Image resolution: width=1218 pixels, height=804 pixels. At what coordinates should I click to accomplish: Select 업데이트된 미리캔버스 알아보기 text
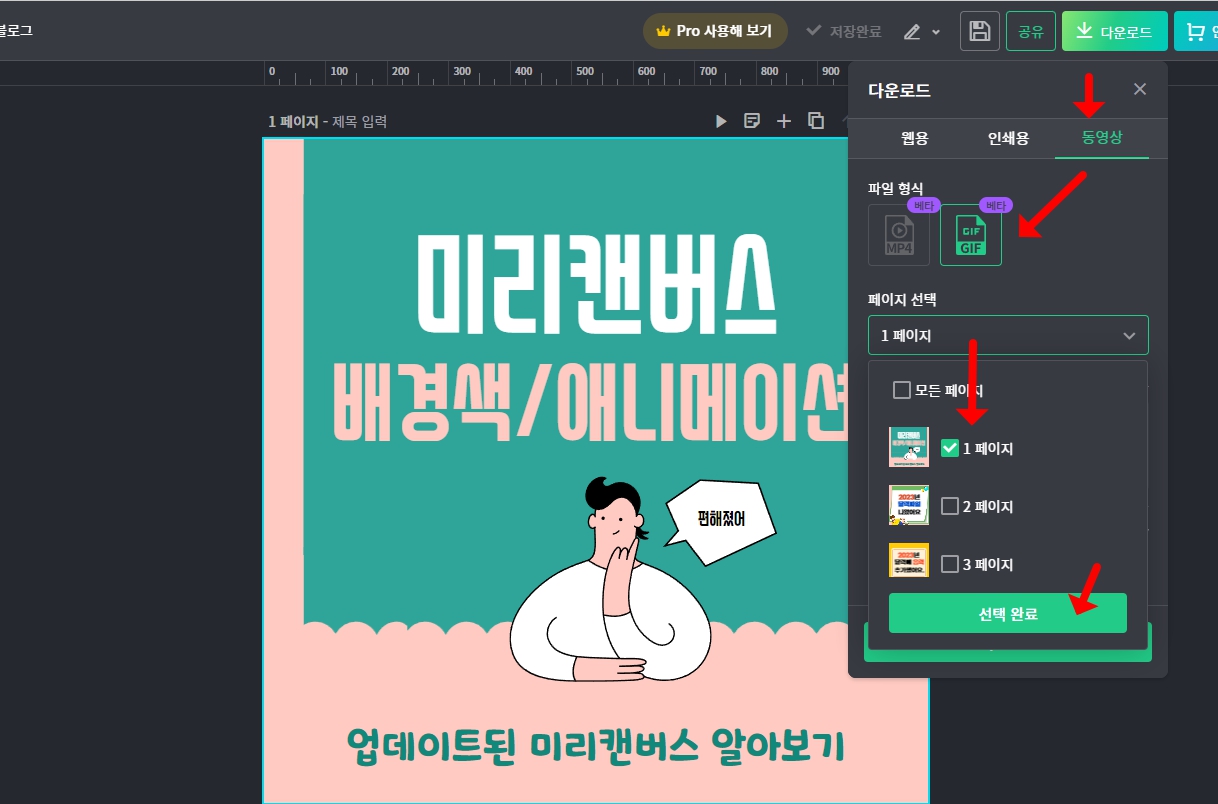pyautogui.click(x=596, y=746)
